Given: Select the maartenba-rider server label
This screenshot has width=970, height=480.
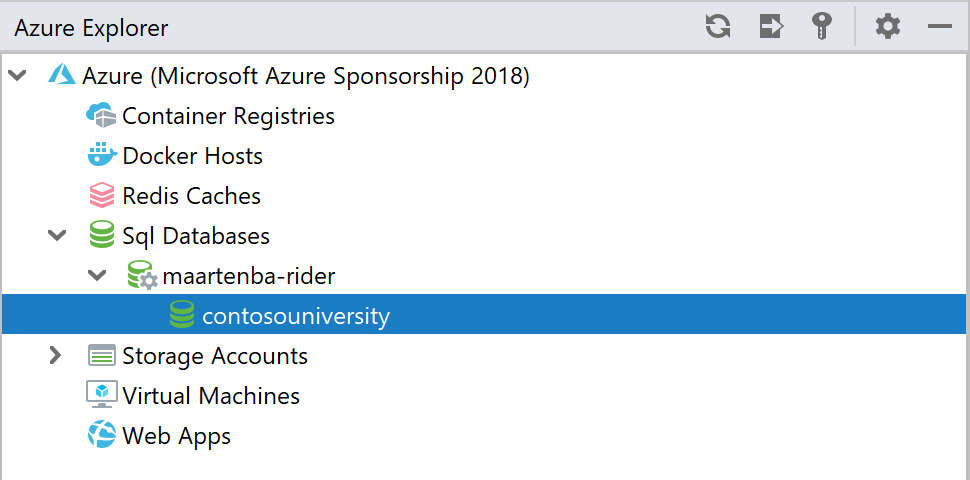Looking at the screenshot, I should [x=249, y=276].
